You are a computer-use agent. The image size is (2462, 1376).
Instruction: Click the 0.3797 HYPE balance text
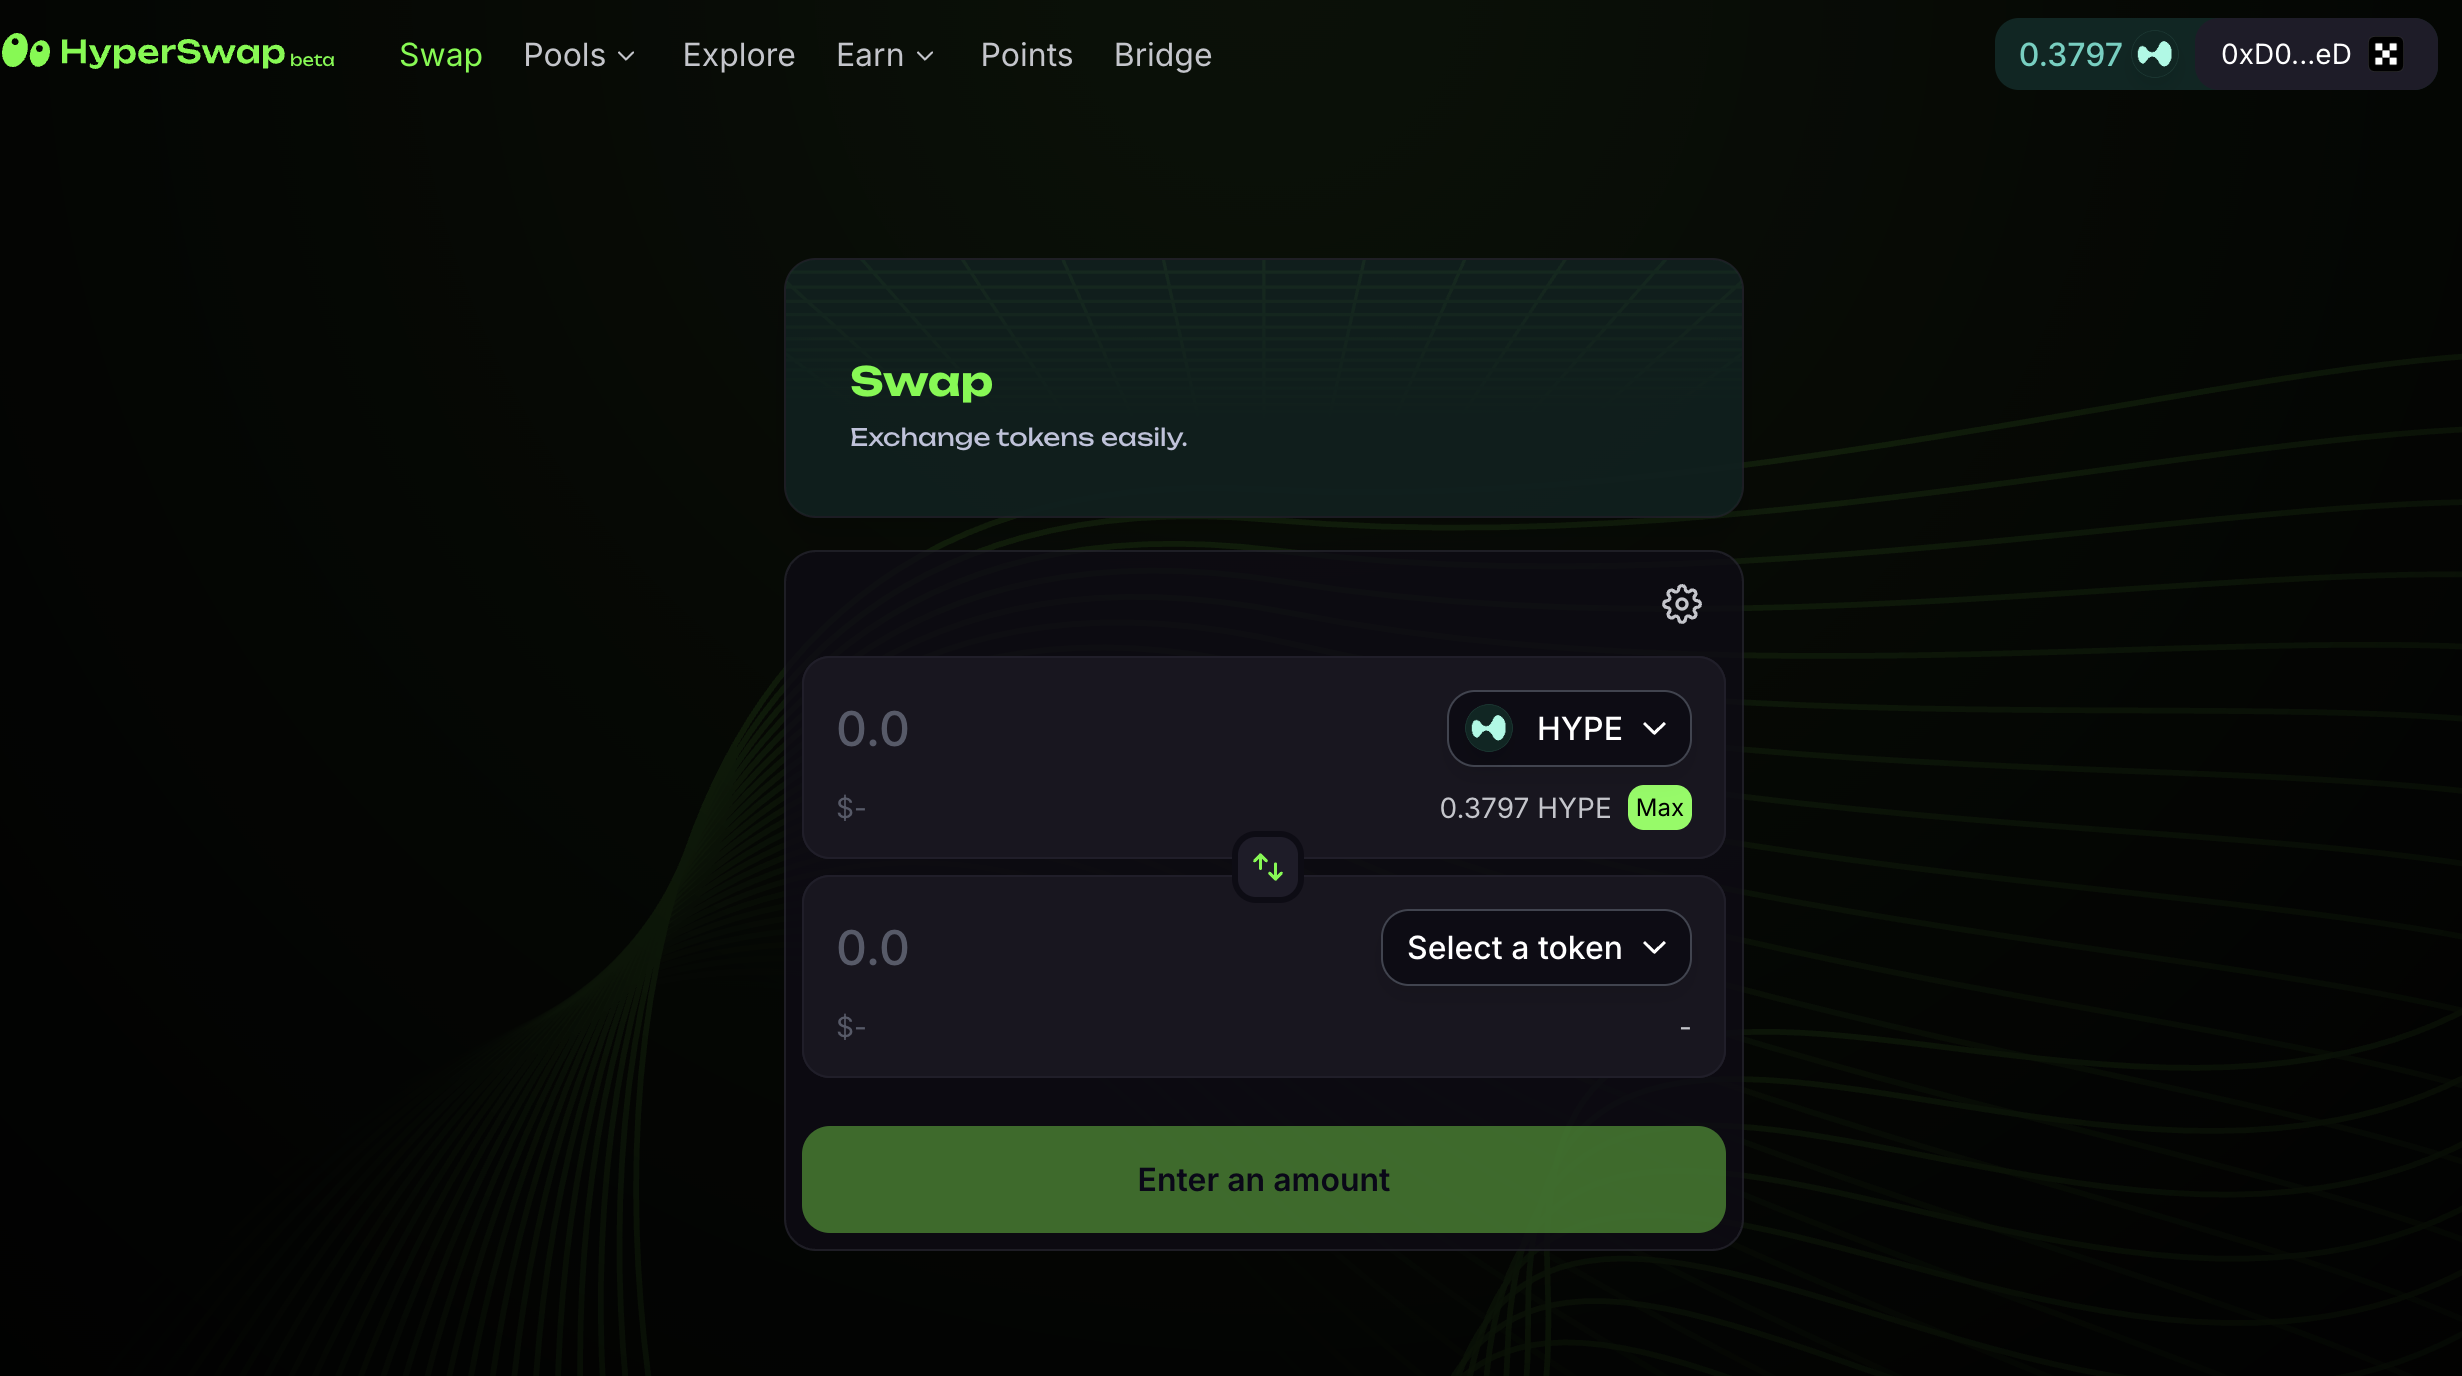click(x=1524, y=808)
